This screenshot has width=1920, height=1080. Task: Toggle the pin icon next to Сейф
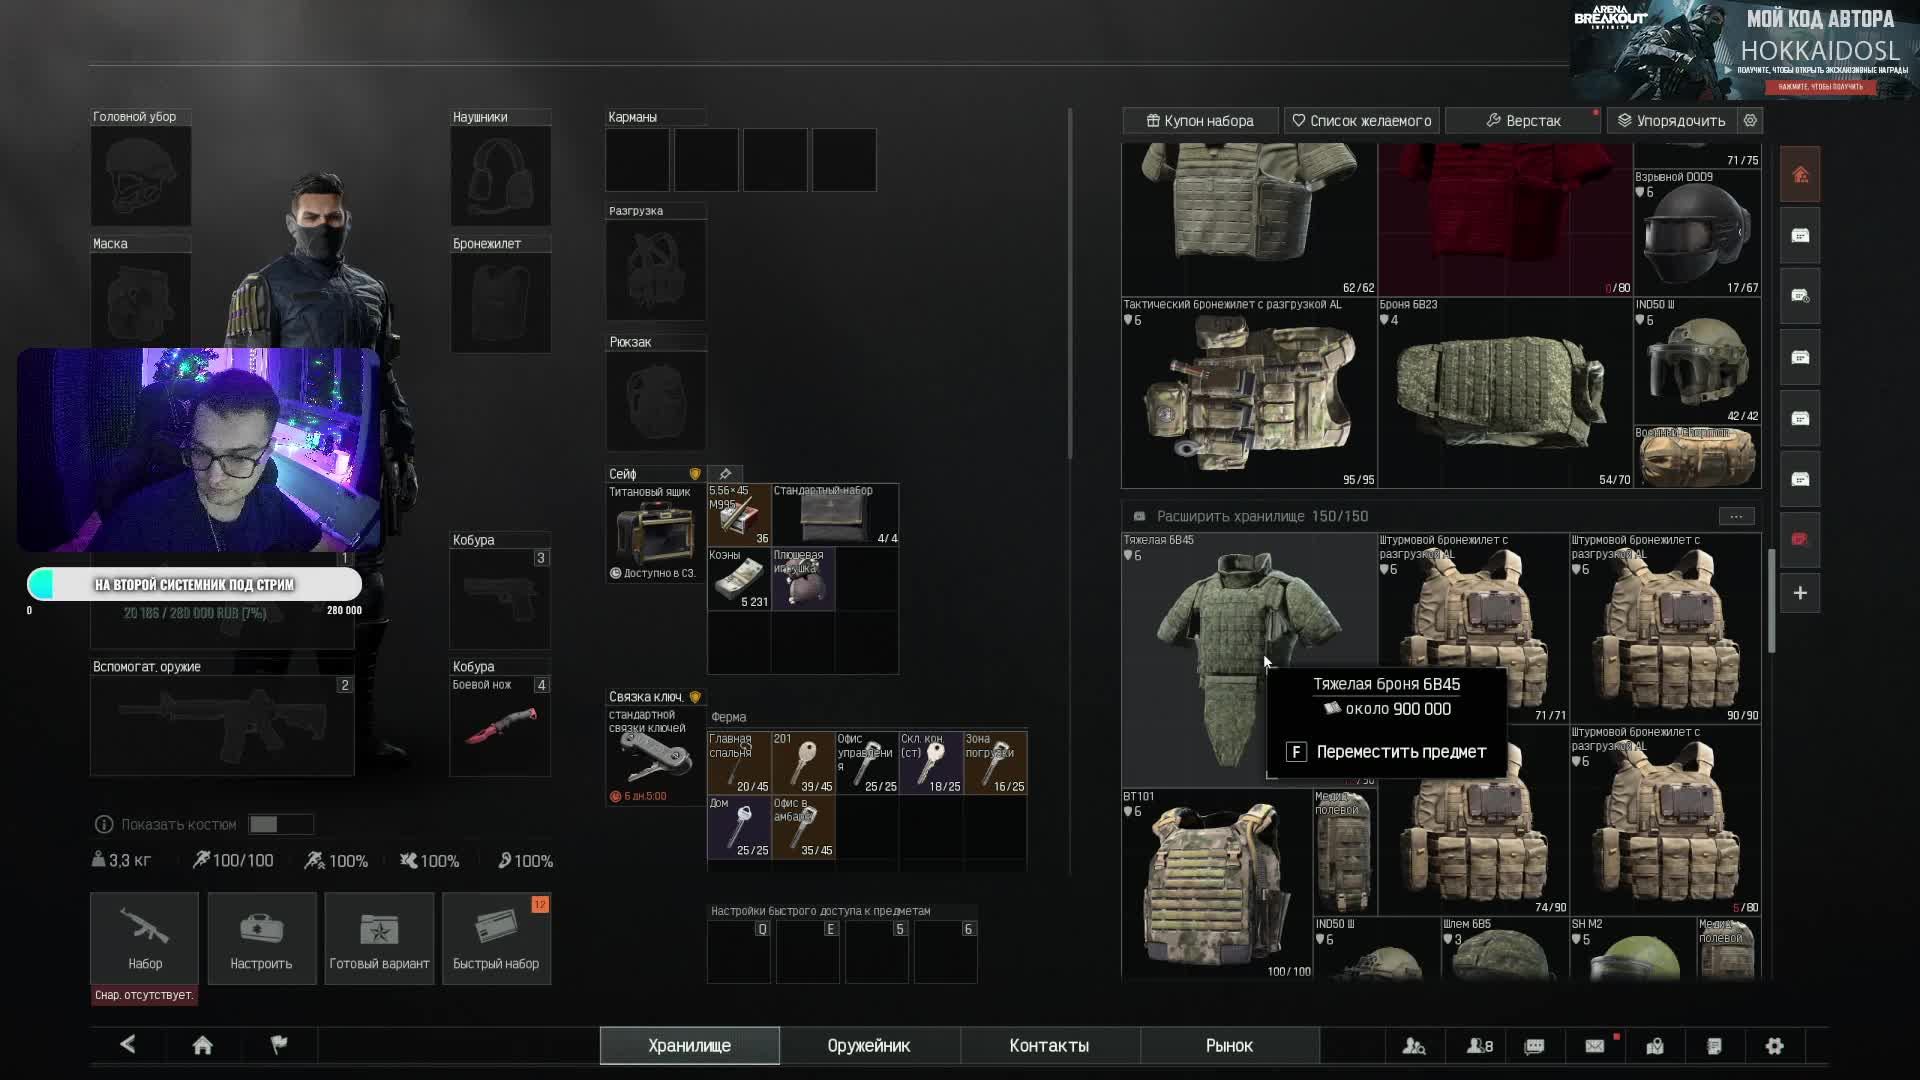[x=725, y=474]
